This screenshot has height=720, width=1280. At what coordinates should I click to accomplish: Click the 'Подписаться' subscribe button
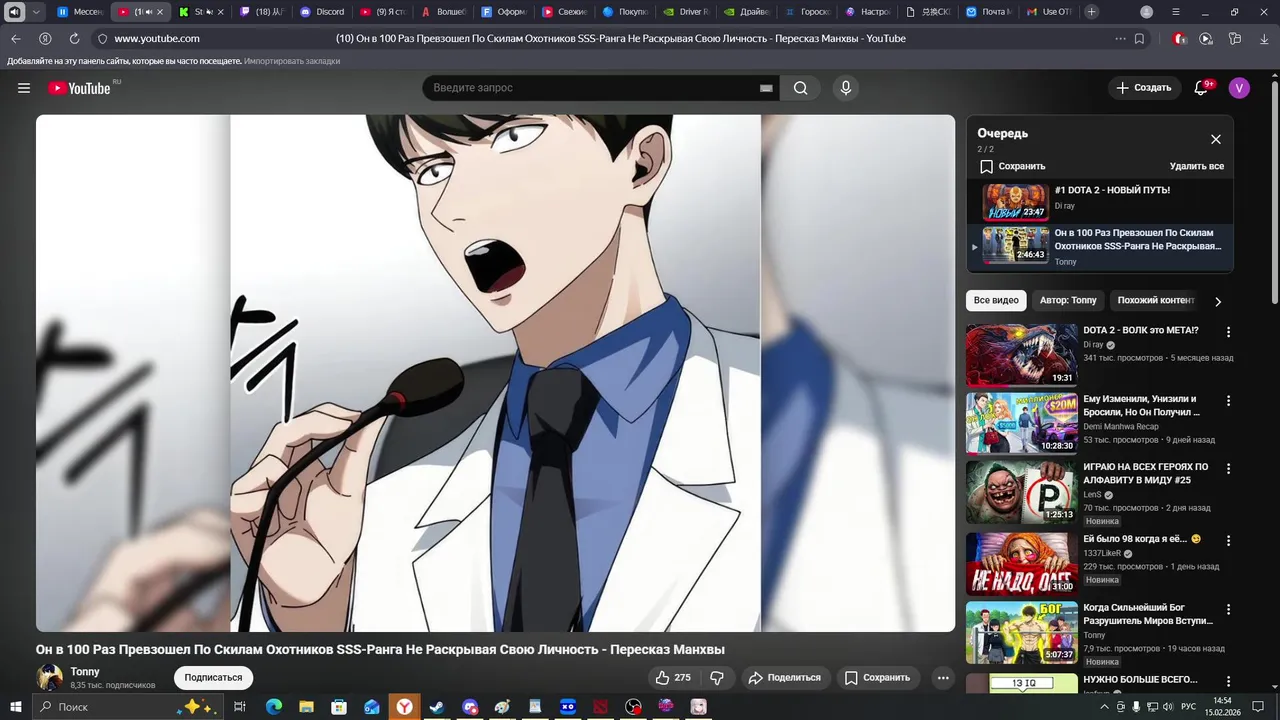pyautogui.click(x=213, y=677)
